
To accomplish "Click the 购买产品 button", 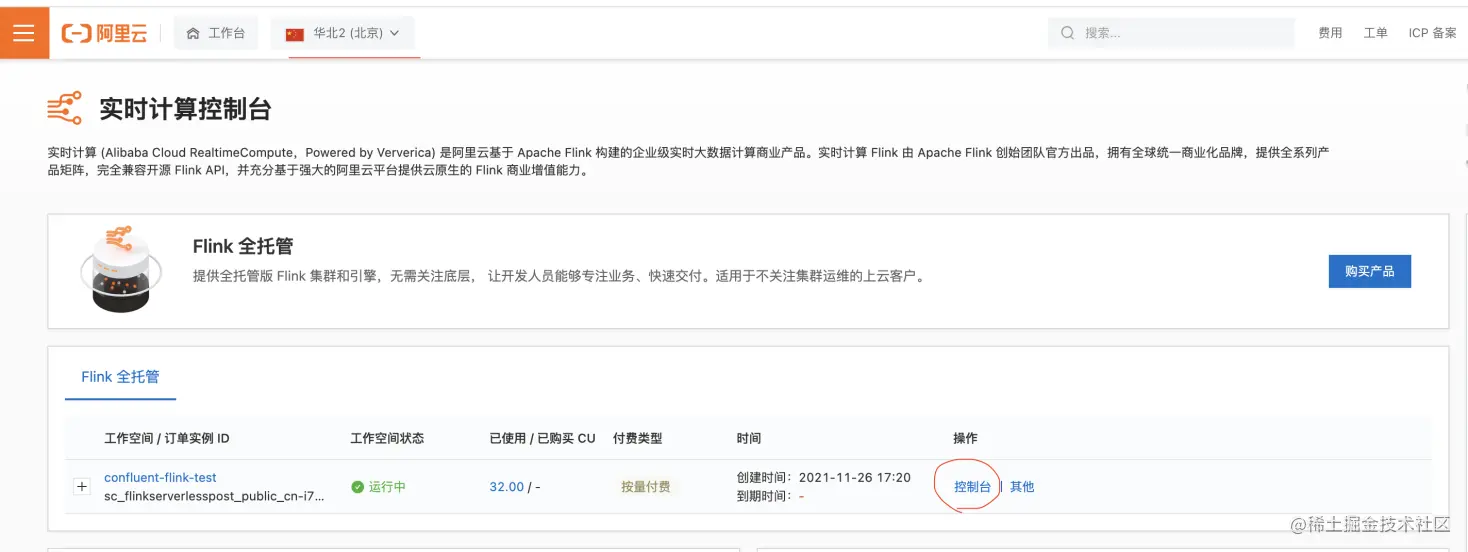I will point(1369,271).
